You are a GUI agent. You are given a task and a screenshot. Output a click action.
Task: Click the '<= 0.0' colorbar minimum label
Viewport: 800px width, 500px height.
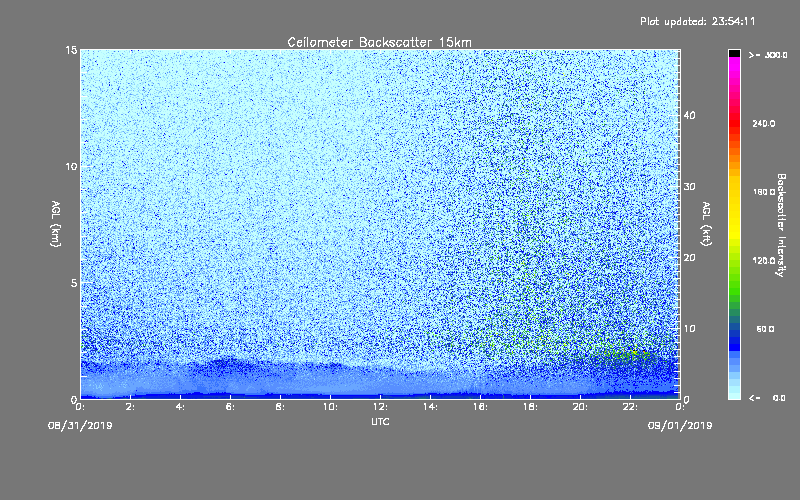point(767,398)
